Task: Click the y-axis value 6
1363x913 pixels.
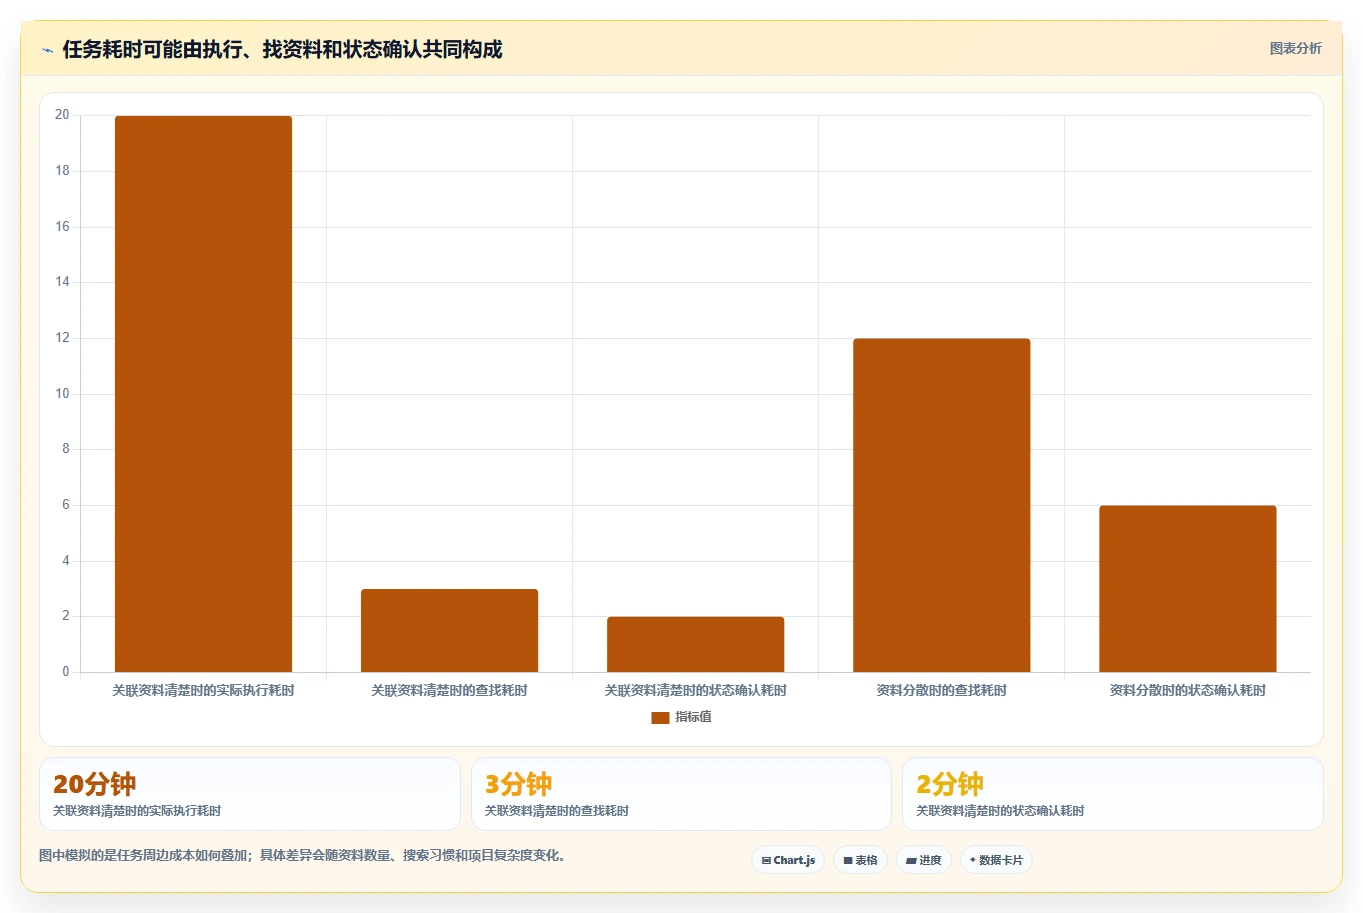Action: tap(66, 505)
